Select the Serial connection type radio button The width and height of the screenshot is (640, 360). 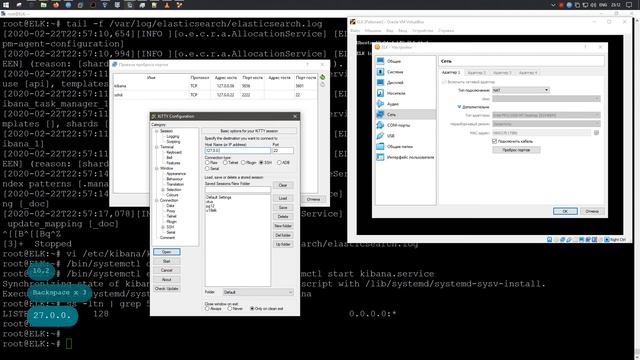(207, 168)
